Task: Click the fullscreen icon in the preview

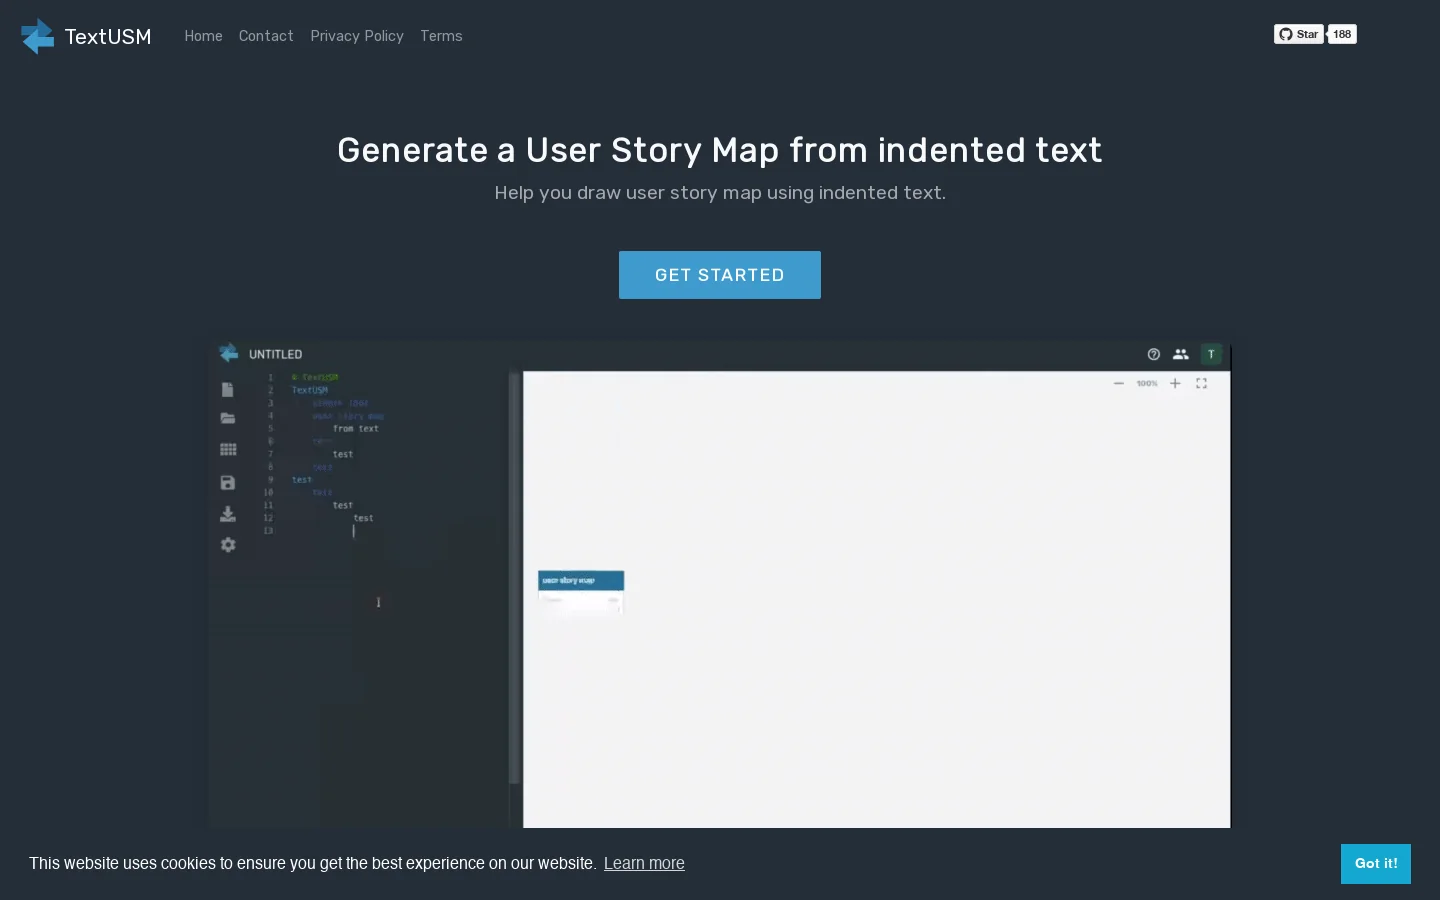Action: pyautogui.click(x=1202, y=383)
